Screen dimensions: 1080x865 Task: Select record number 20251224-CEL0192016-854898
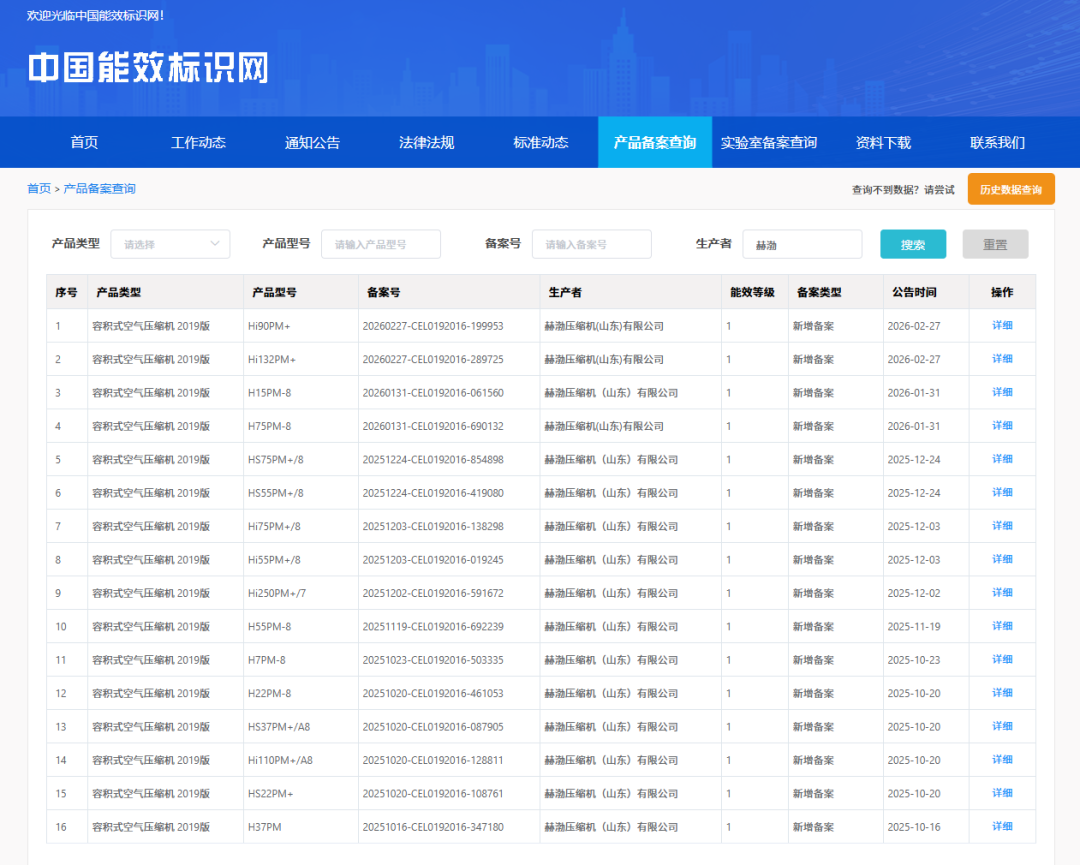click(x=433, y=459)
